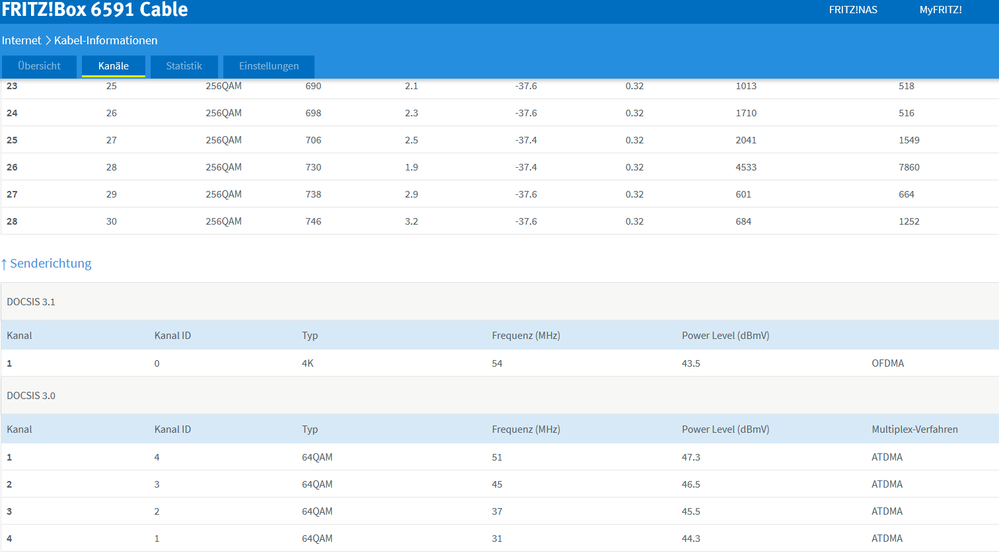This screenshot has height=557, width=999.
Task: Click the 2041 error count value
Action: click(746, 140)
